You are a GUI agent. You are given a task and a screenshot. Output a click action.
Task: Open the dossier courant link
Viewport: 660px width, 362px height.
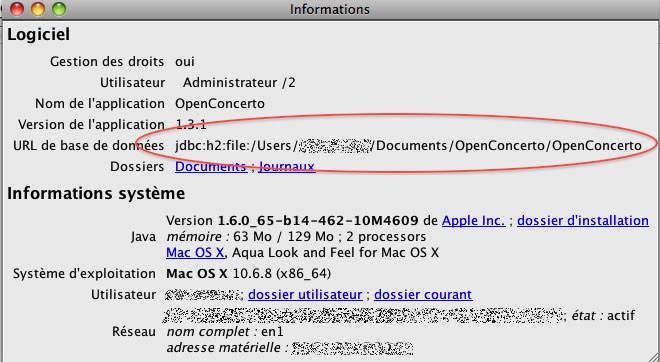pyautogui.click(x=423, y=295)
